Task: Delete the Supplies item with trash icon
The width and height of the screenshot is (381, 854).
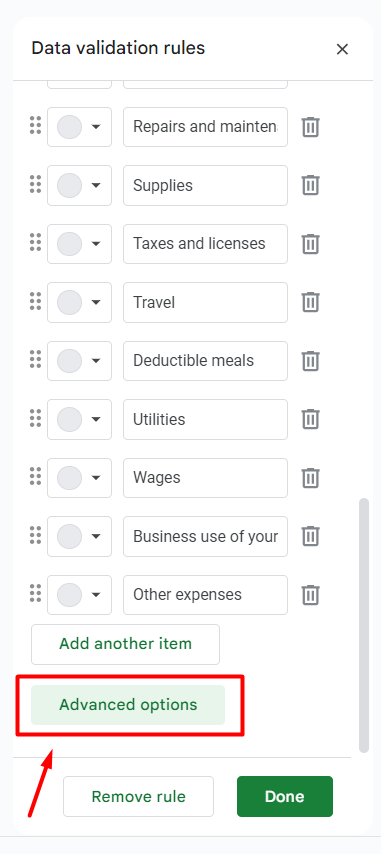Action: coord(310,185)
